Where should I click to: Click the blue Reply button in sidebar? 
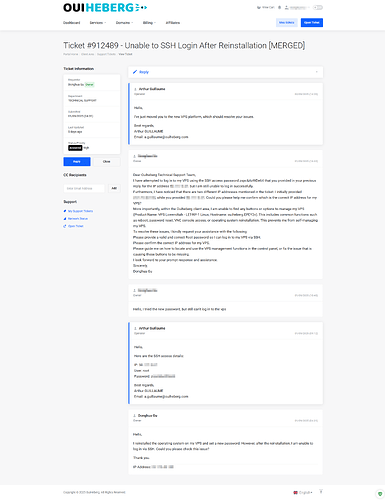point(77,161)
